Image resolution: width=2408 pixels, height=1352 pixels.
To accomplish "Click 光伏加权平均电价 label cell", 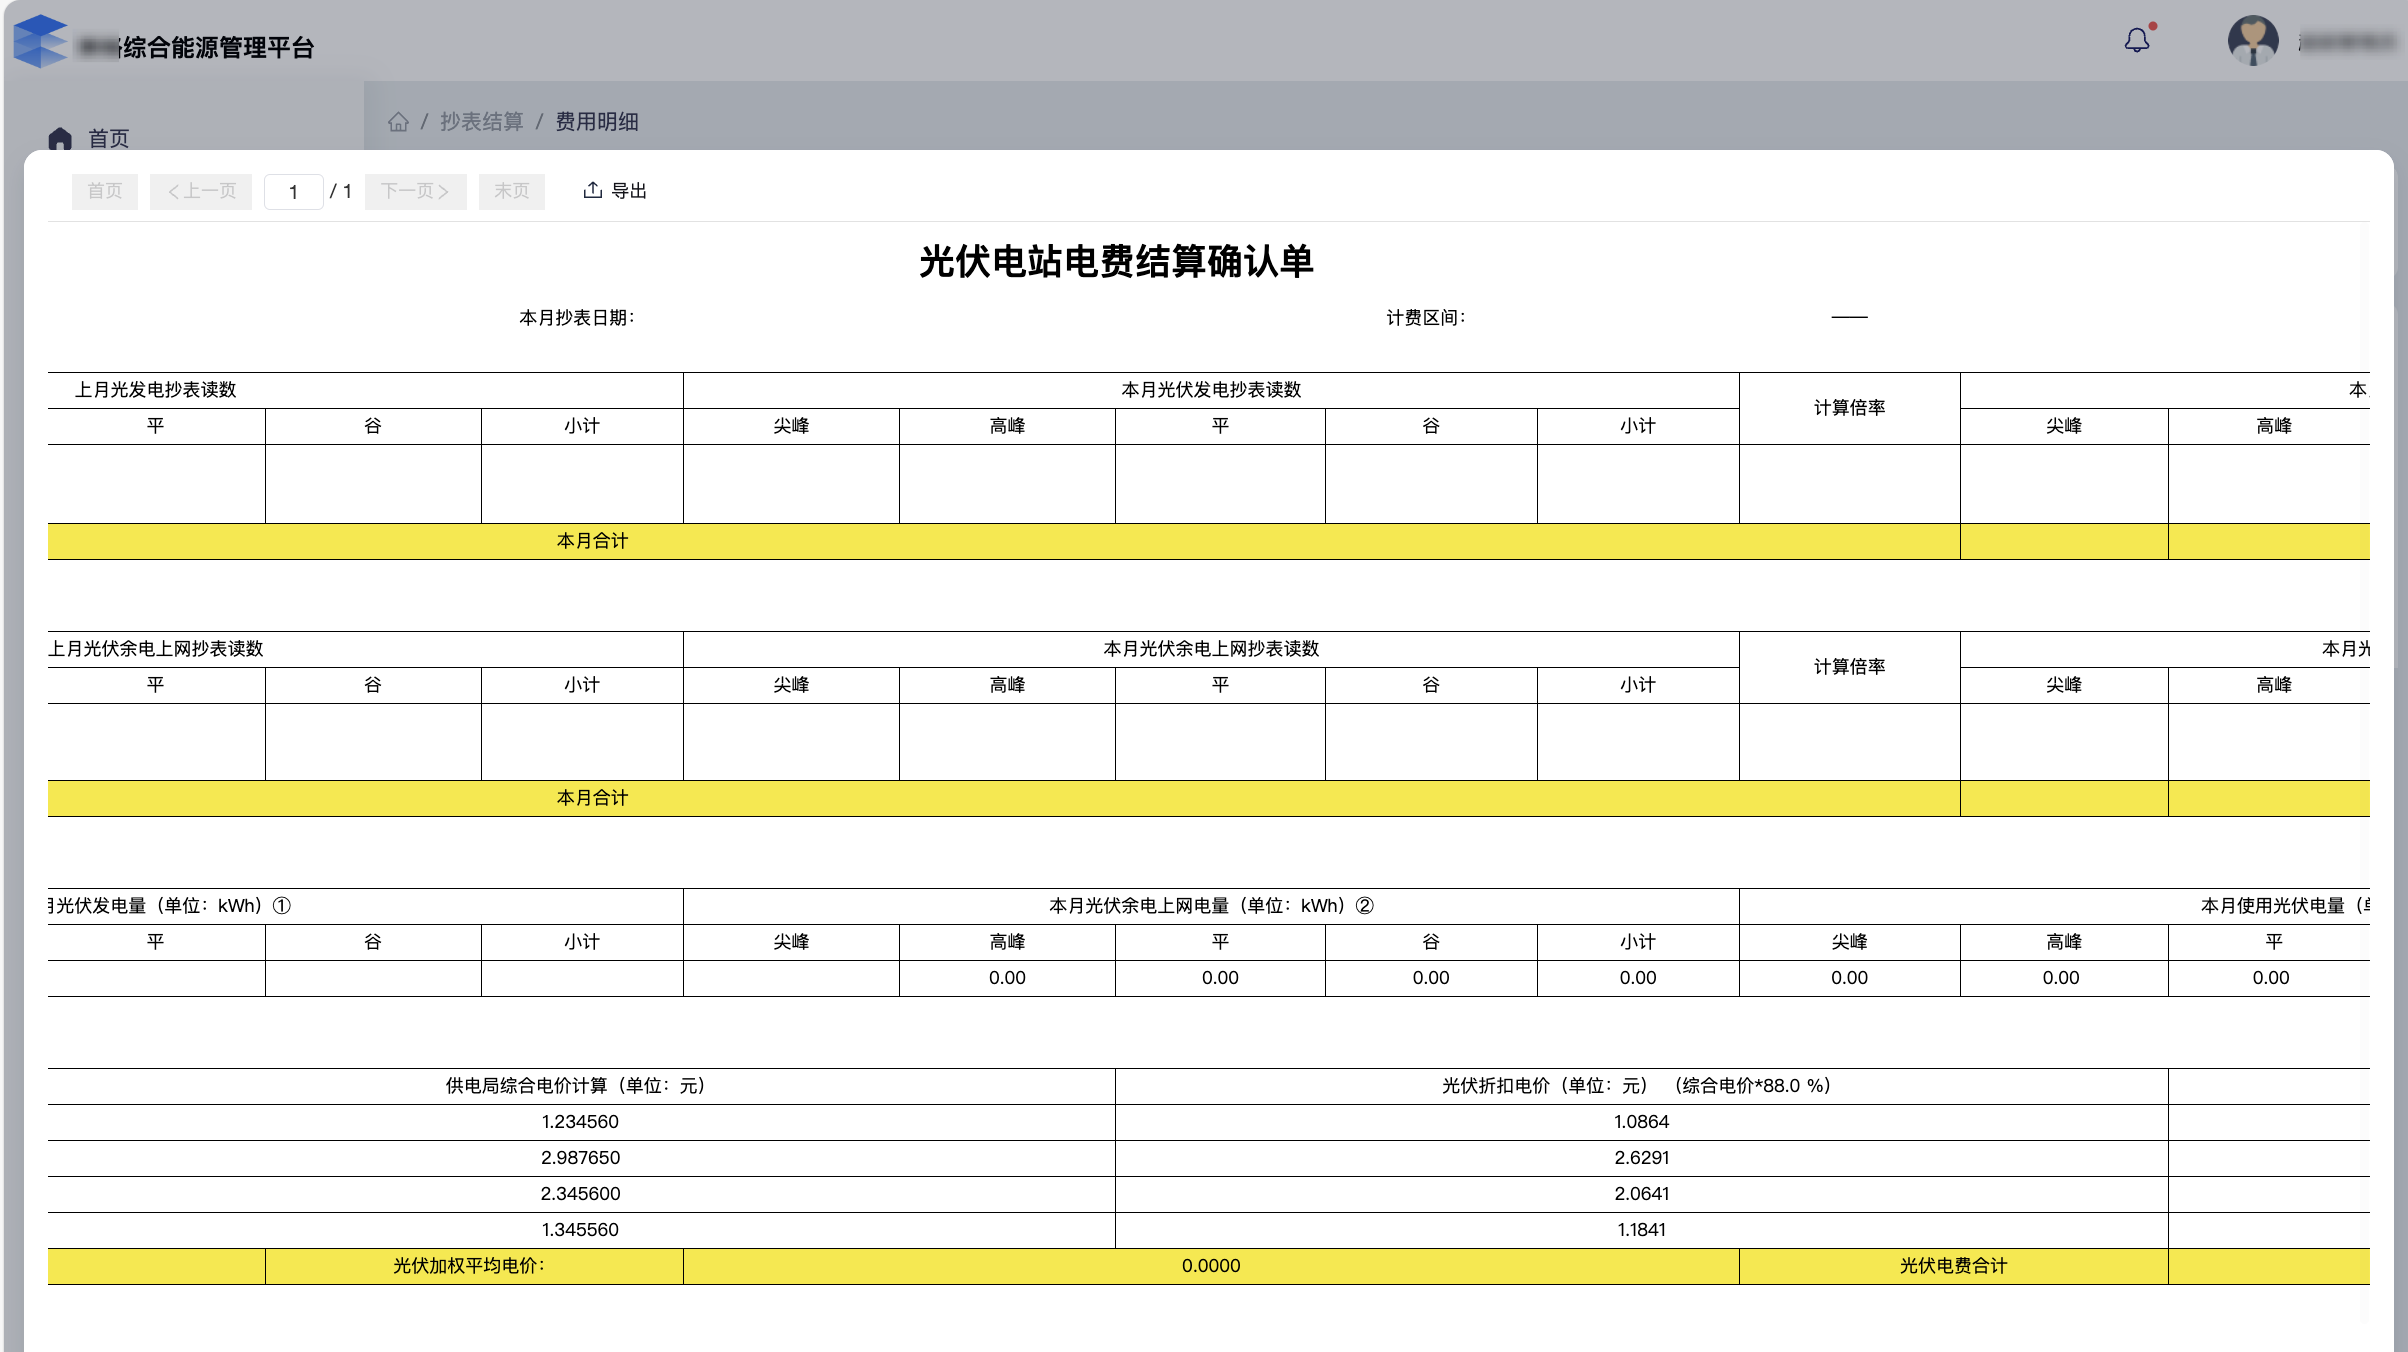I will [x=474, y=1266].
